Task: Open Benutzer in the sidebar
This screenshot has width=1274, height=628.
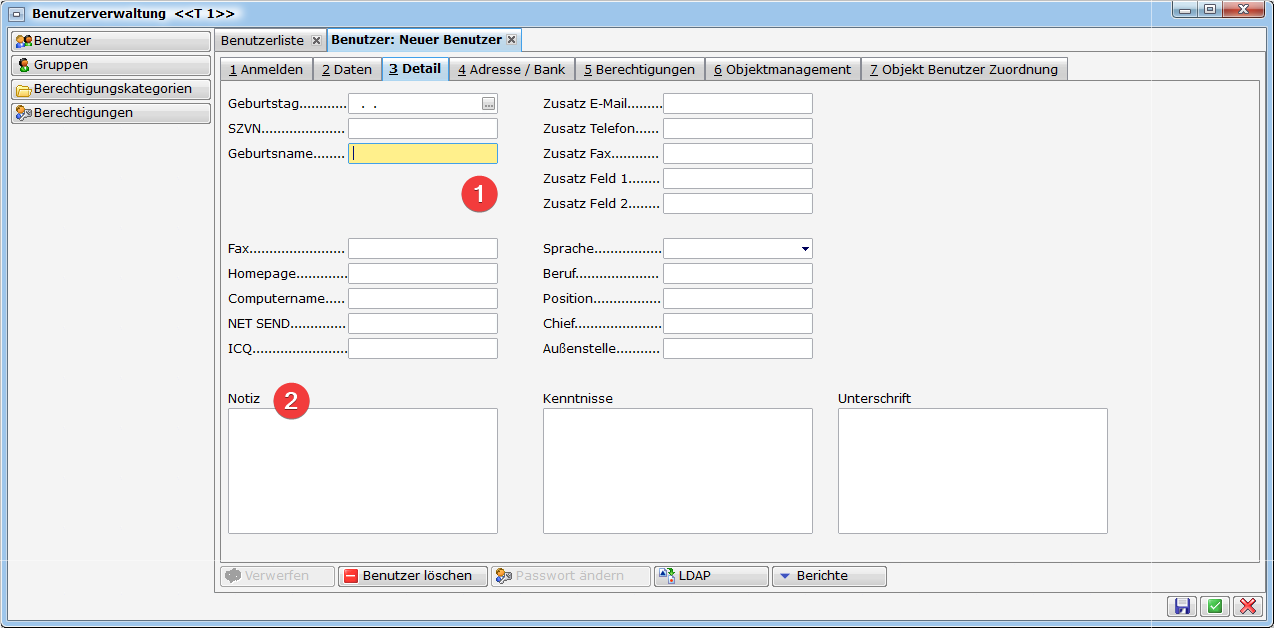Action: [x=110, y=41]
